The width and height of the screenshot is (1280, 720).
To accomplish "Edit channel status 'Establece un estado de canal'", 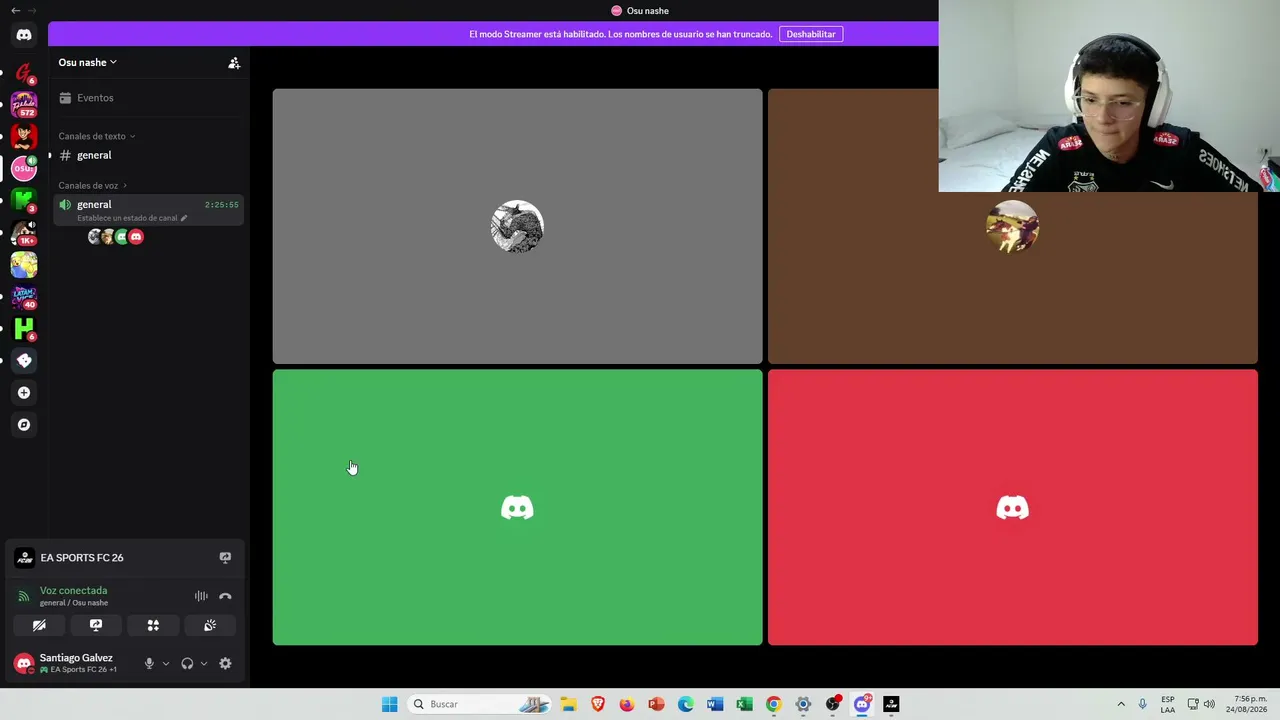I will [x=132, y=218].
